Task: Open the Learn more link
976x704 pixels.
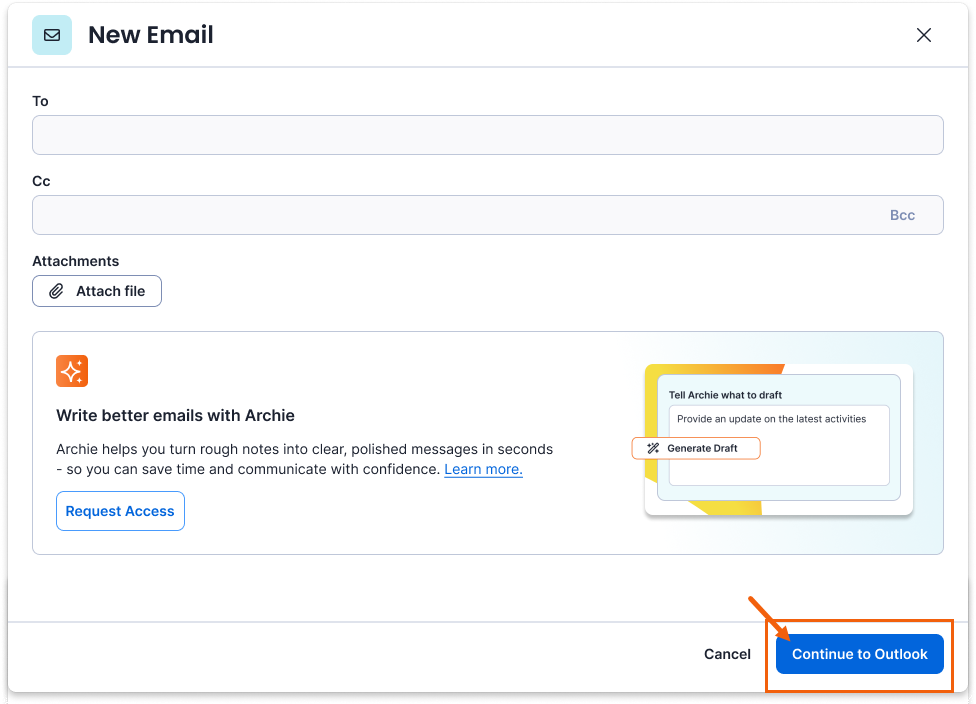Action: [483, 469]
